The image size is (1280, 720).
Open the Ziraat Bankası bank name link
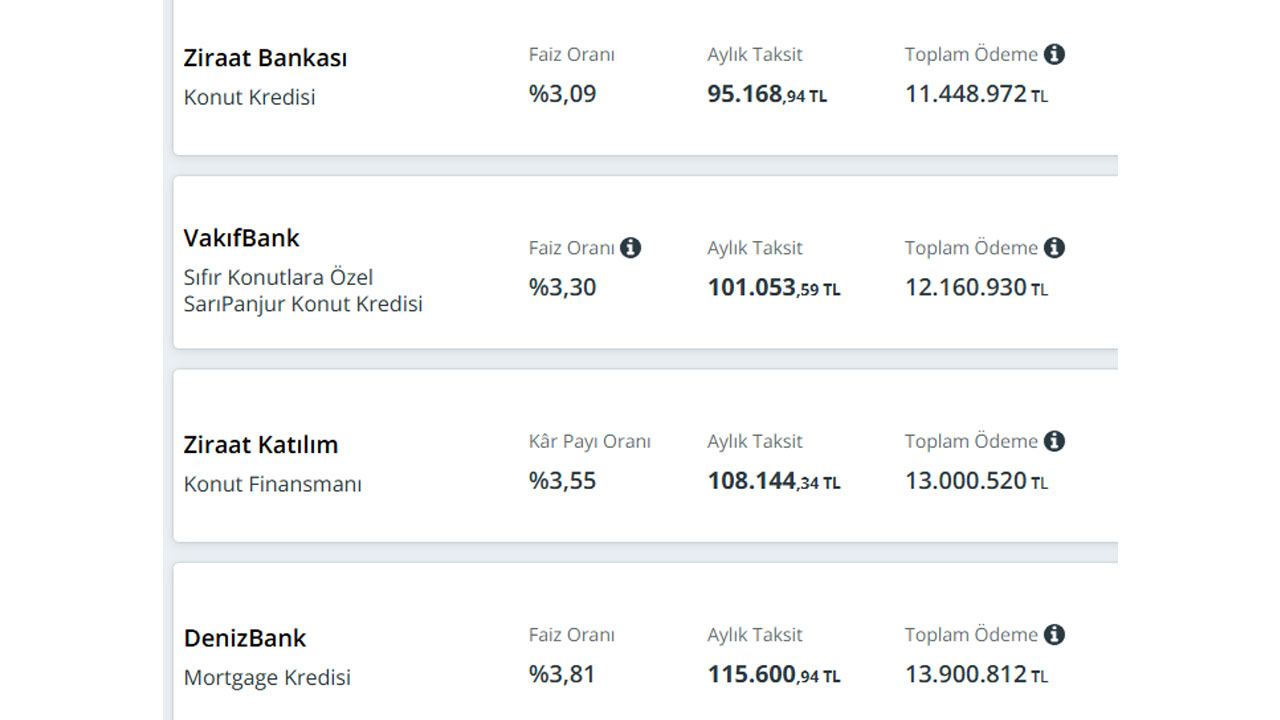(x=265, y=58)
